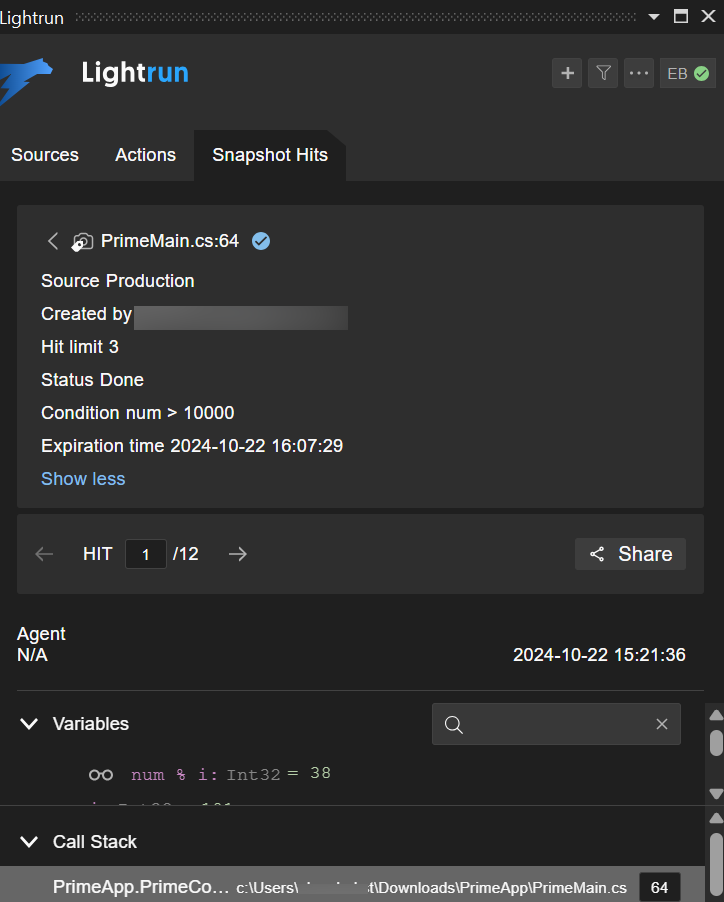
Task: Select the PrimeApp call stack frame row
Action: pos(340,887)
